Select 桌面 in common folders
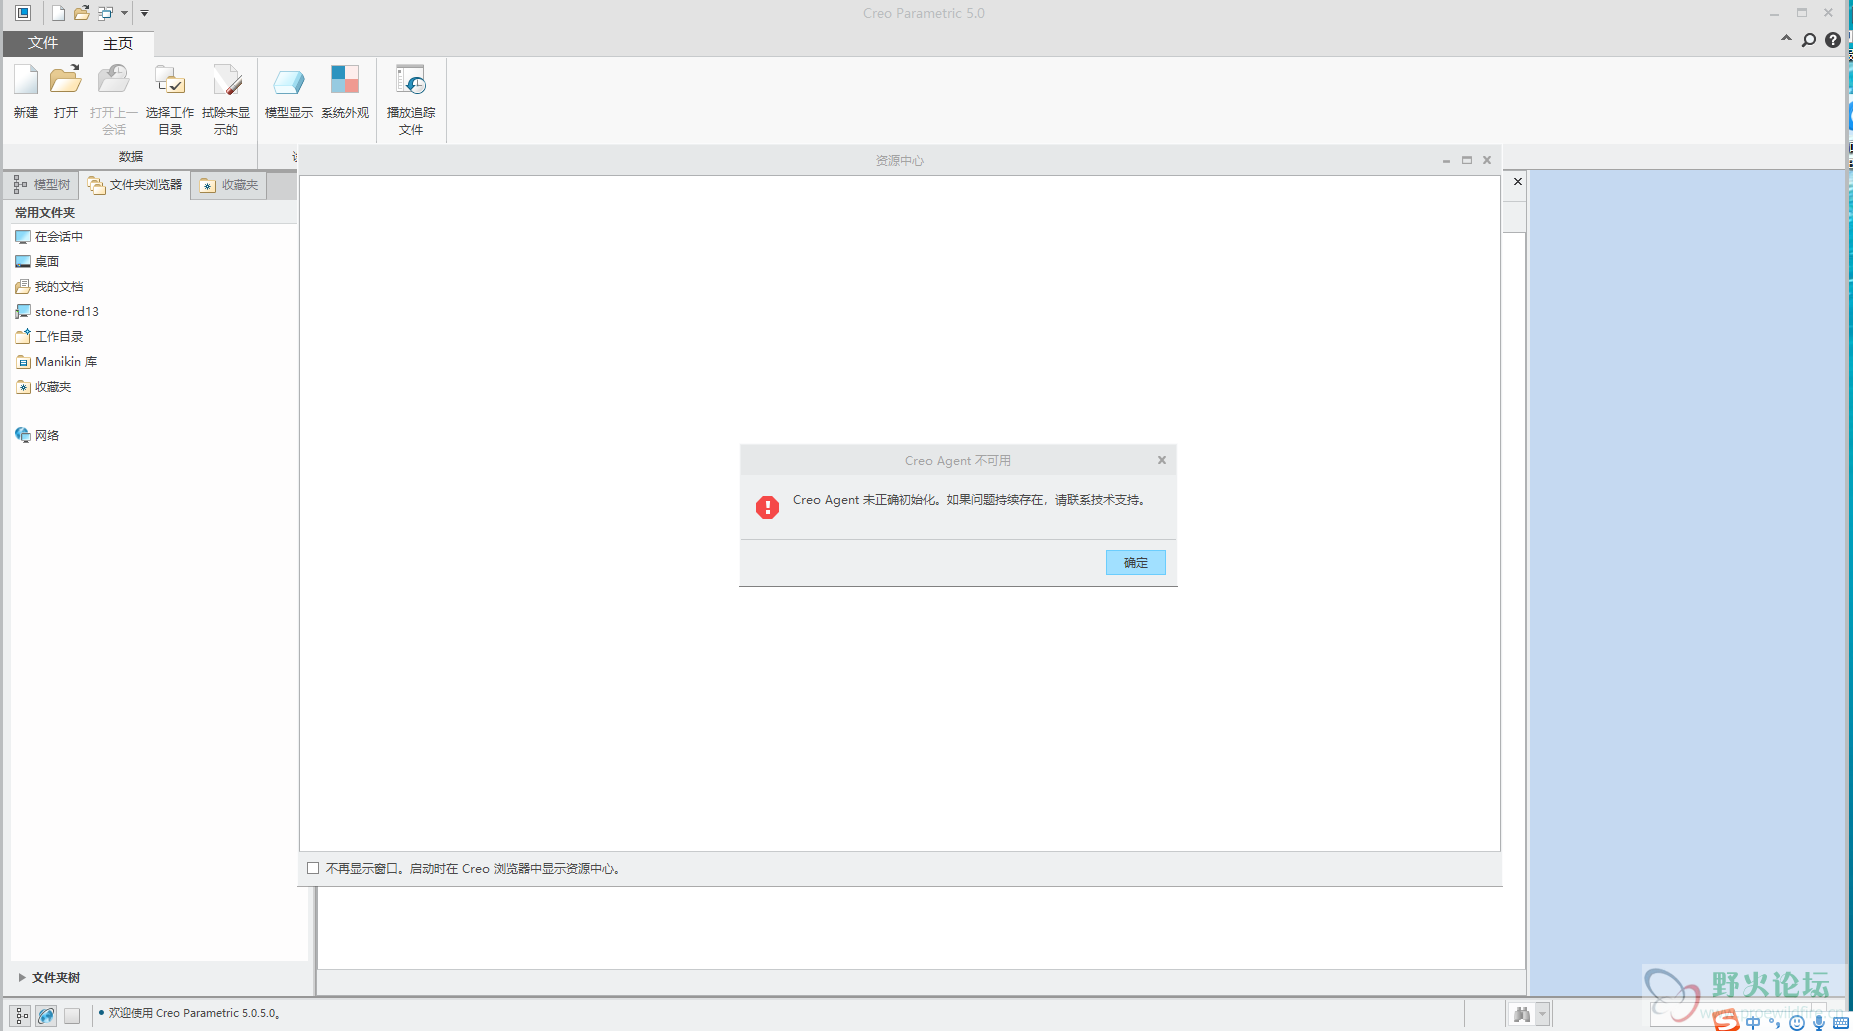The image size is (1853, 1031). tap(37, 262)
